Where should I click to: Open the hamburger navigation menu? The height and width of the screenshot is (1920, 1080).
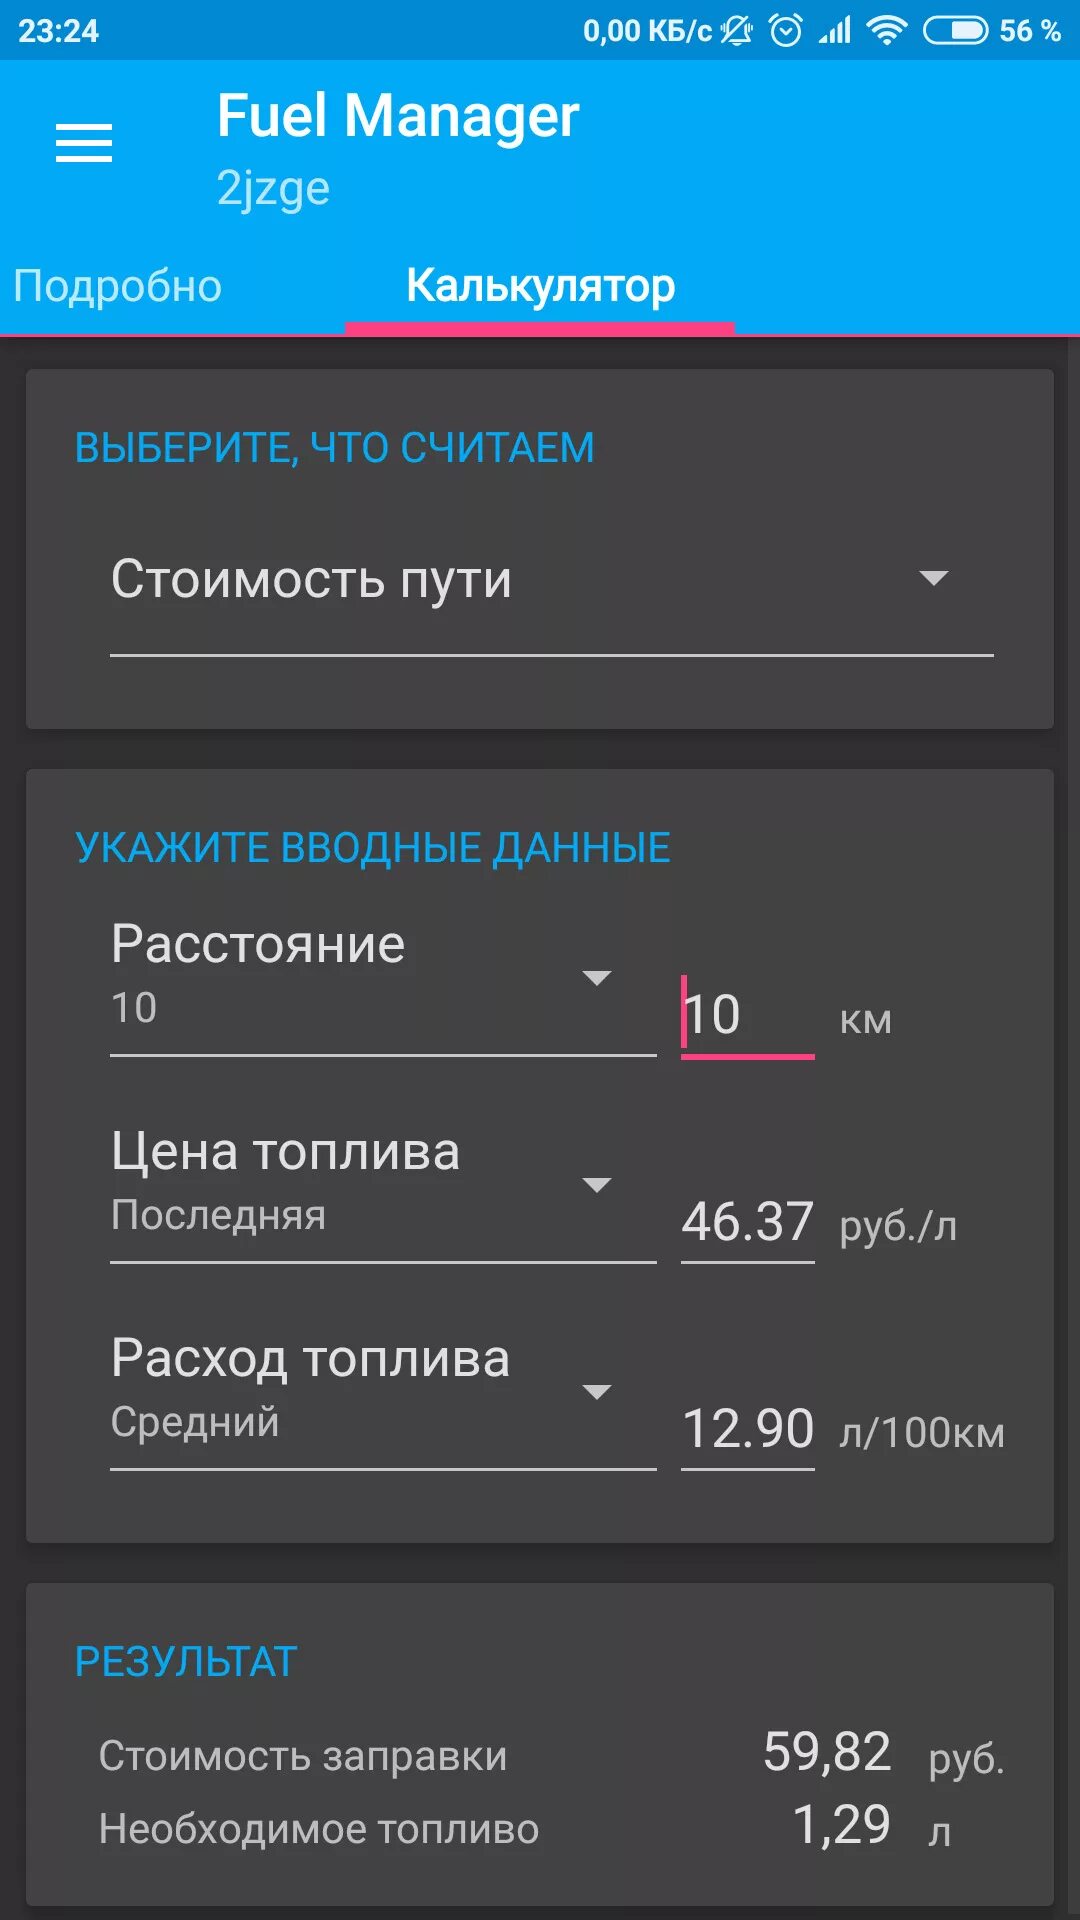pyautogui.click(x=84, y=143)
